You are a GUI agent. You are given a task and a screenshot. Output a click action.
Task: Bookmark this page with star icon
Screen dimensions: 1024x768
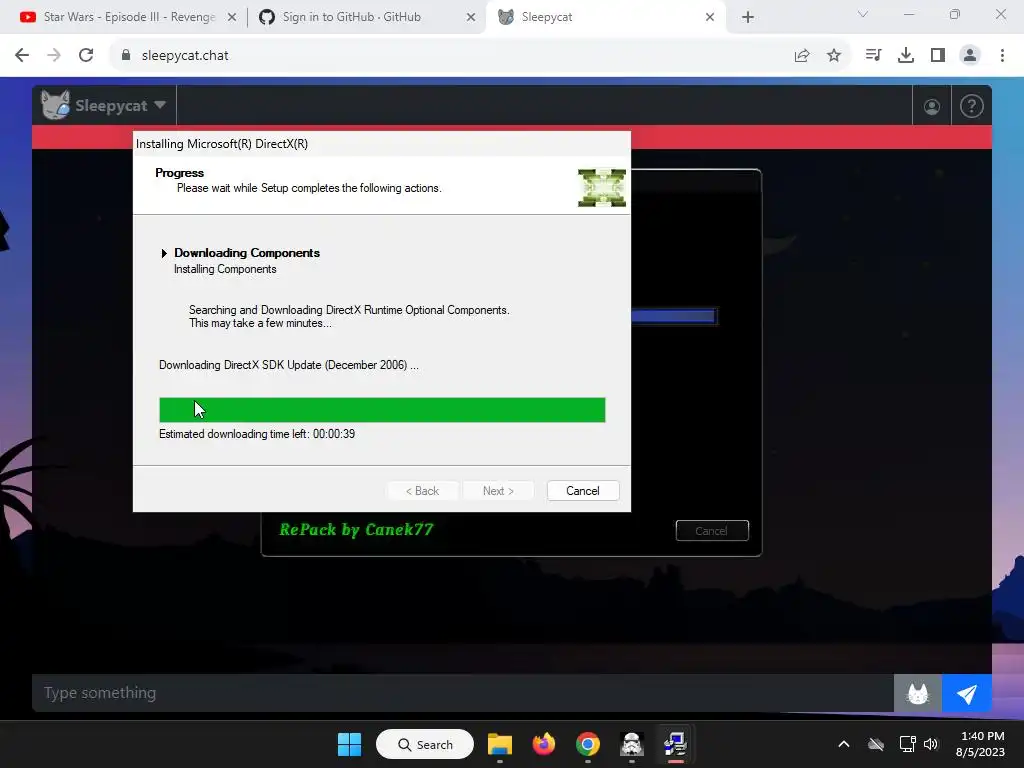pos(834,56)
